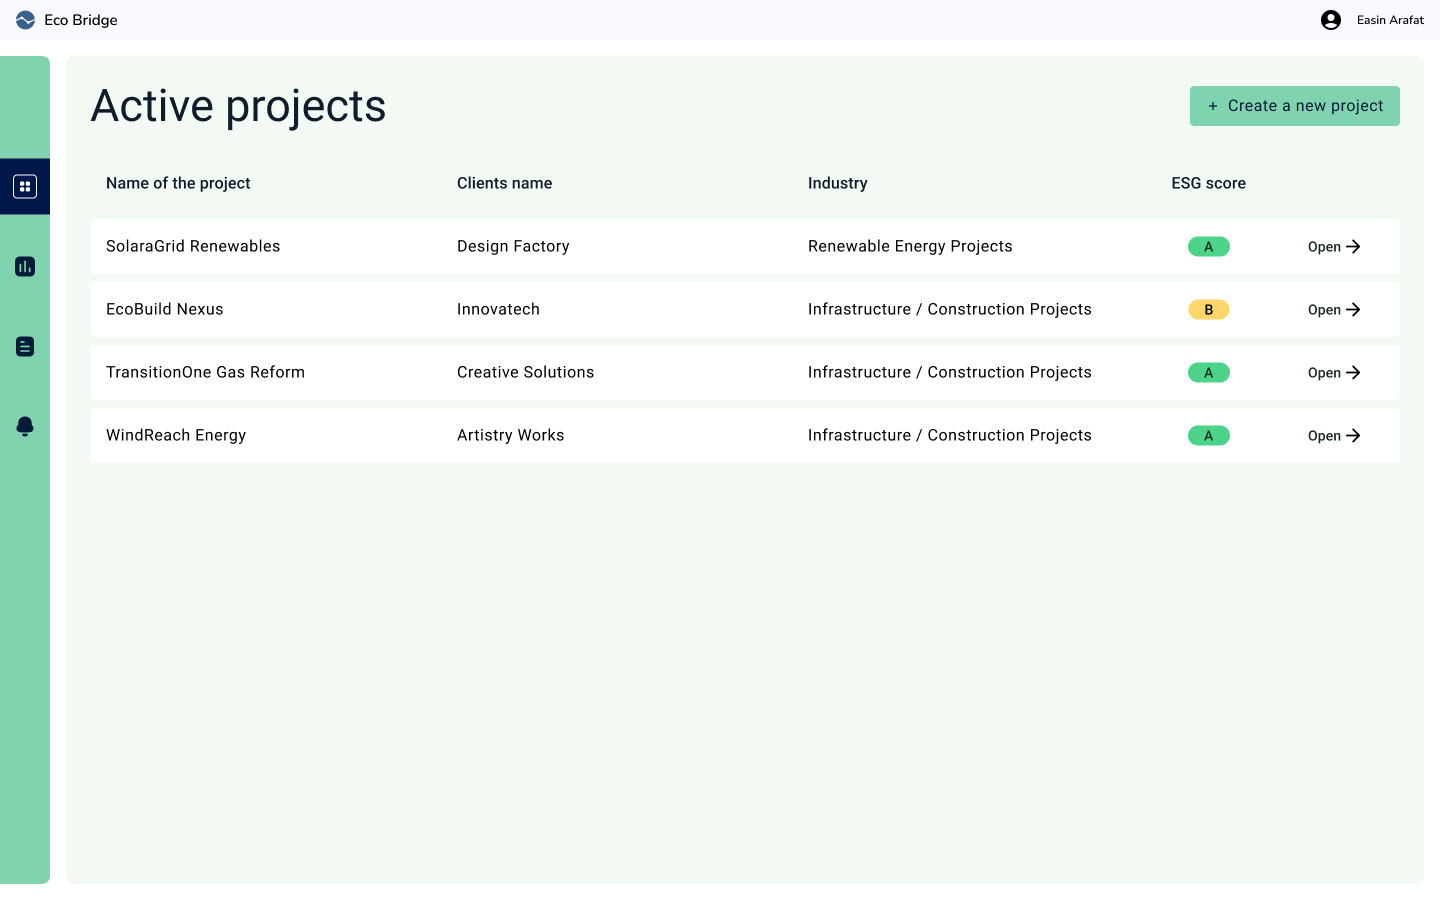Open the dashboard grid sidebar icon
The image size is (1440, 900).
[x=25, y=186]
